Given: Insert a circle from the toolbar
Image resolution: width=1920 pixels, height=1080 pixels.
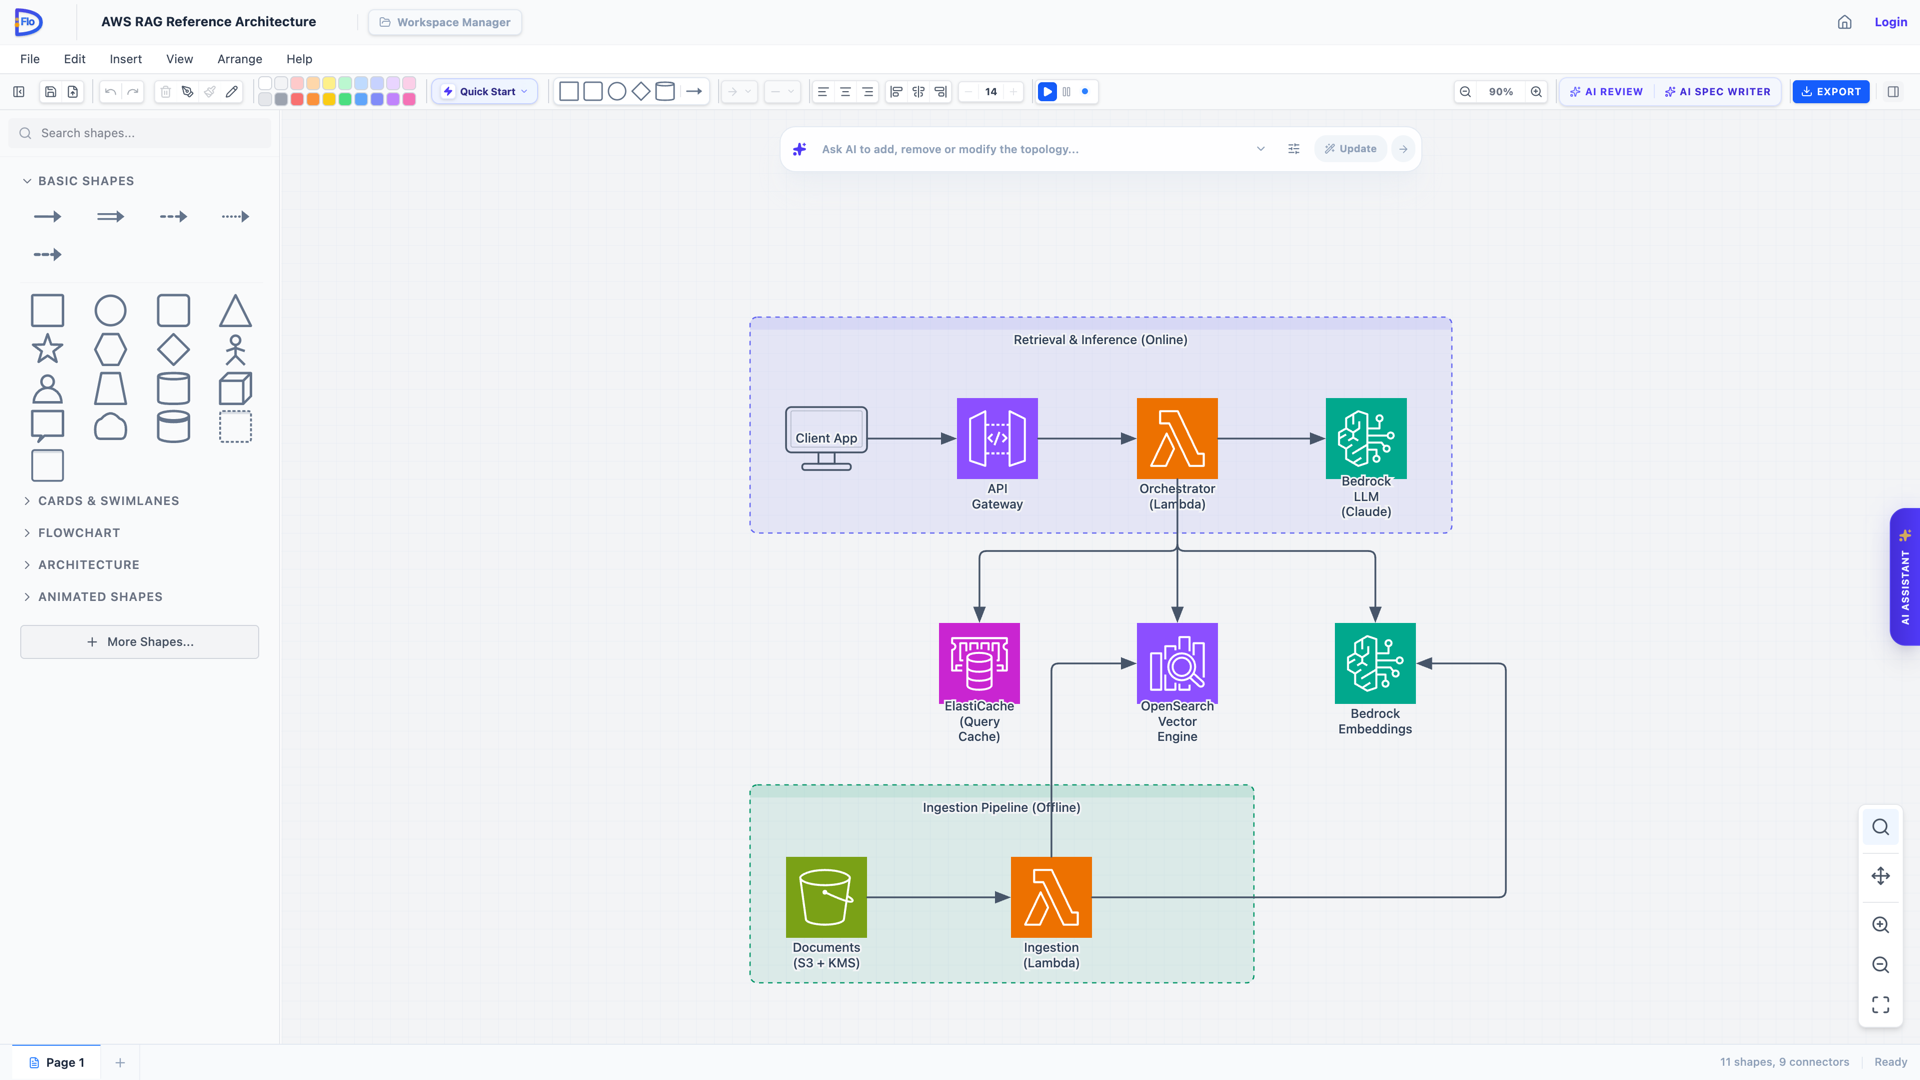Looking at the screenshot, I should click(x=617, y=91).
